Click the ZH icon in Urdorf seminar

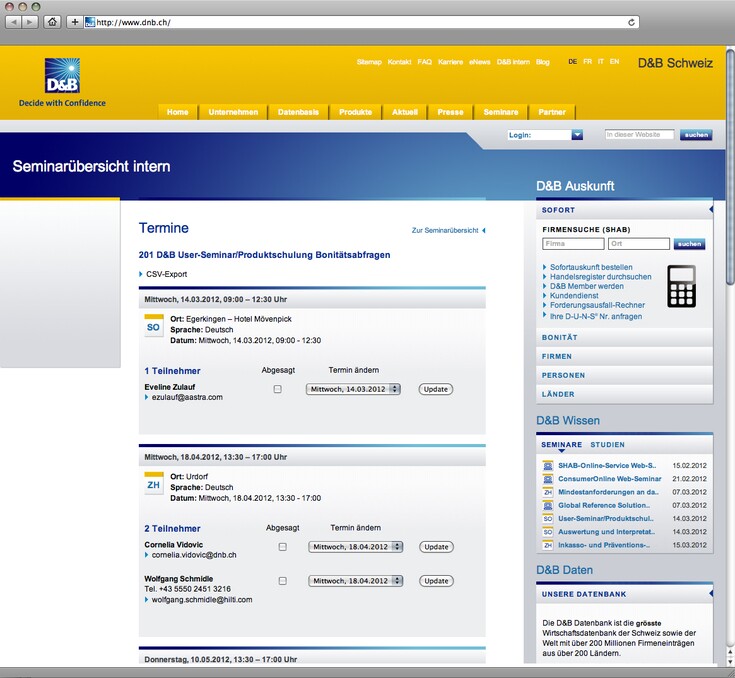153,483
